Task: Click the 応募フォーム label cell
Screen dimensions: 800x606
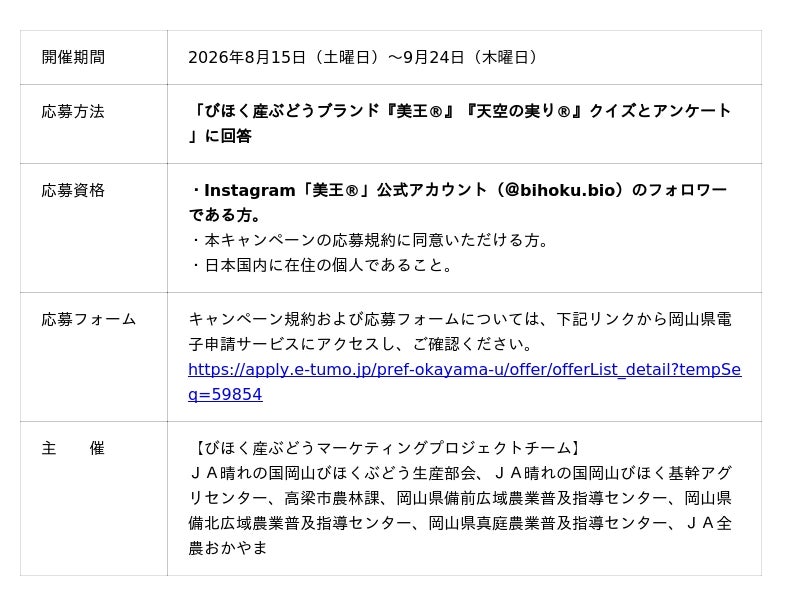Action: click(94, 357)
